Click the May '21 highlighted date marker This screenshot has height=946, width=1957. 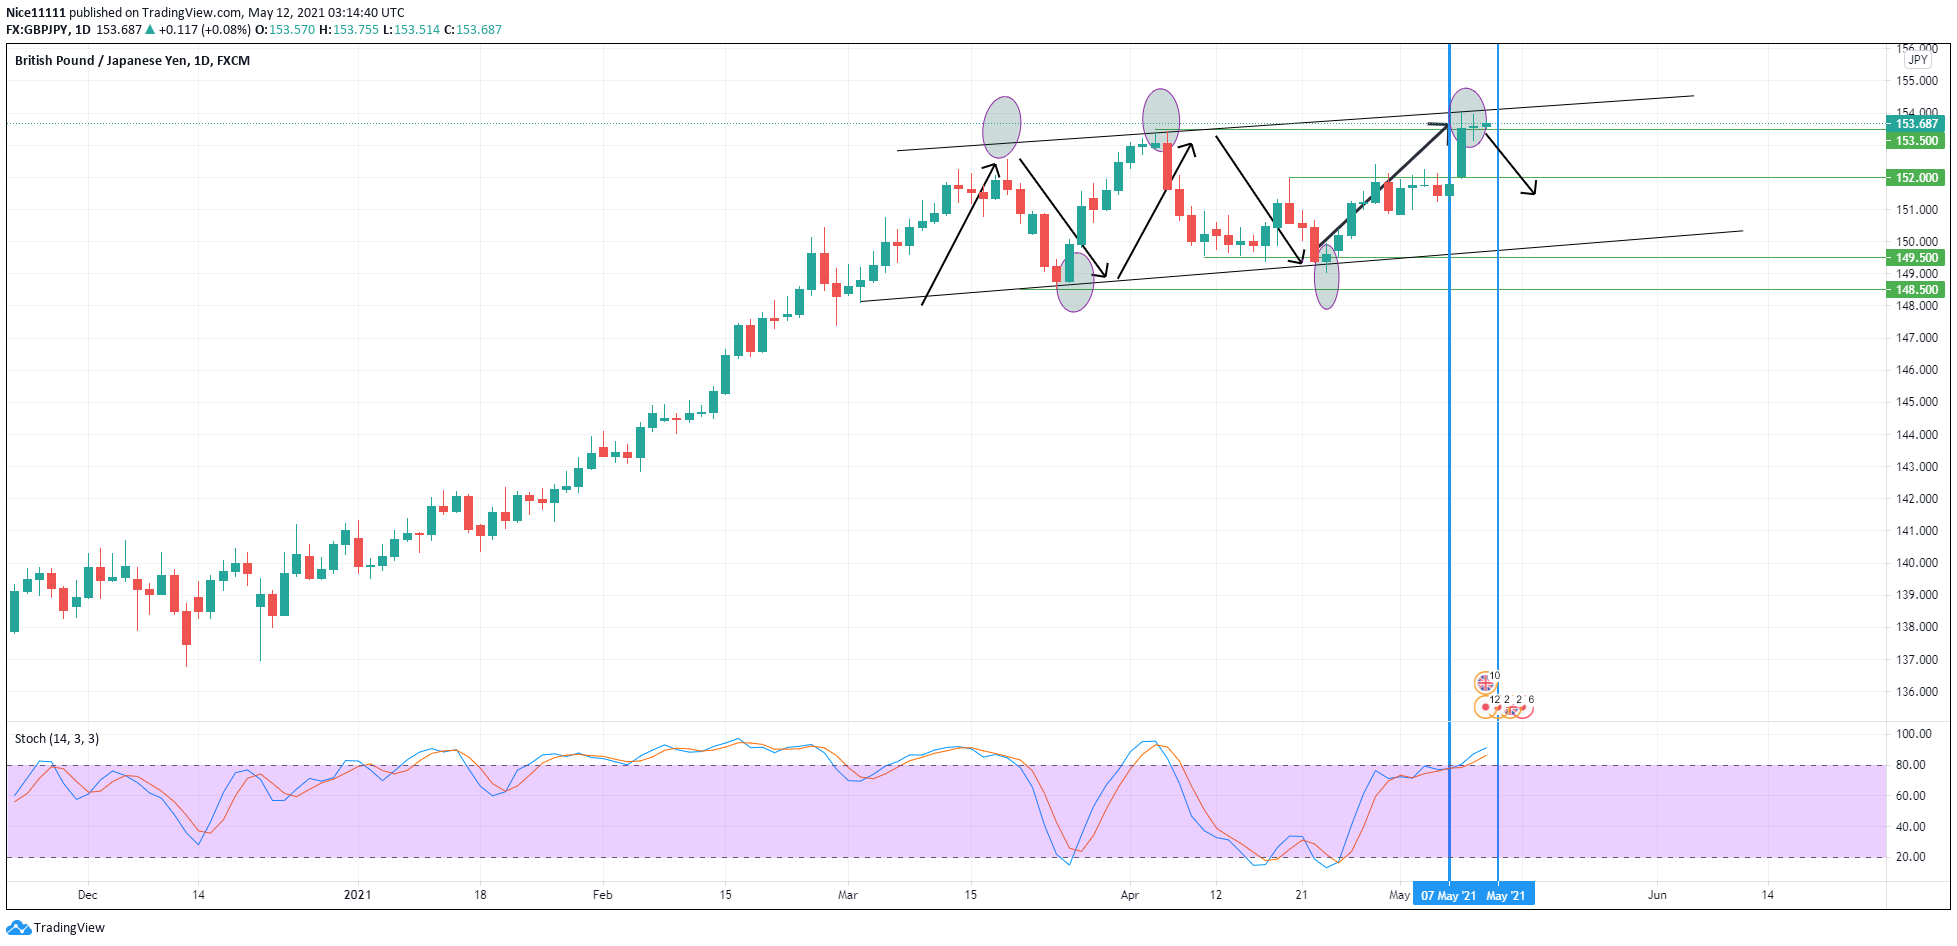[1507, 895]
